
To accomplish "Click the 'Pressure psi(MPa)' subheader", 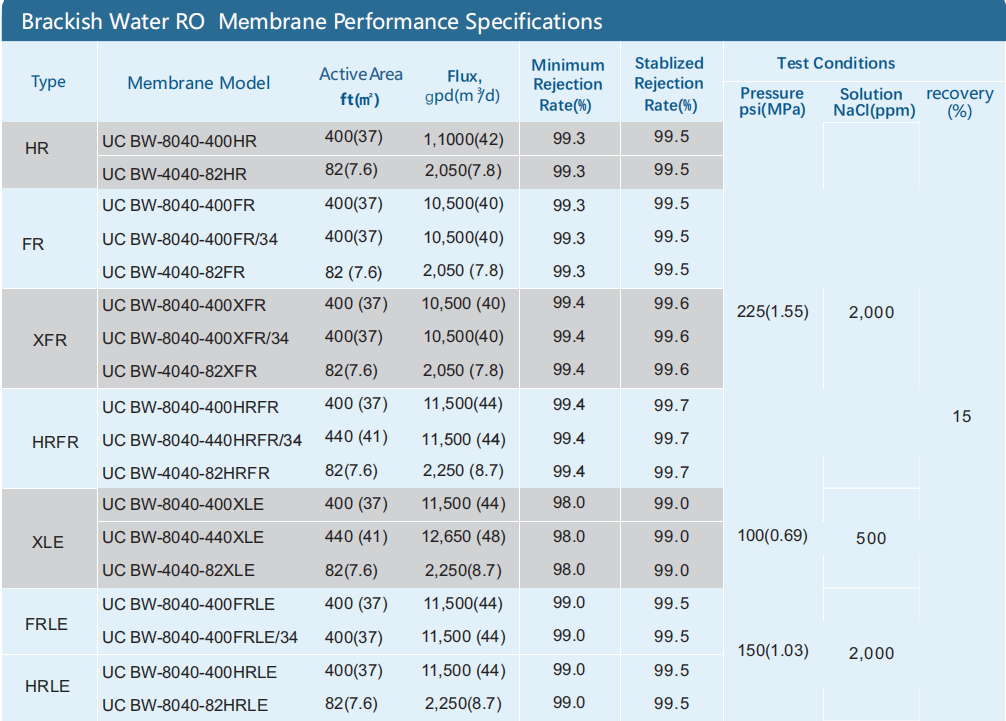I will point(772,101).
